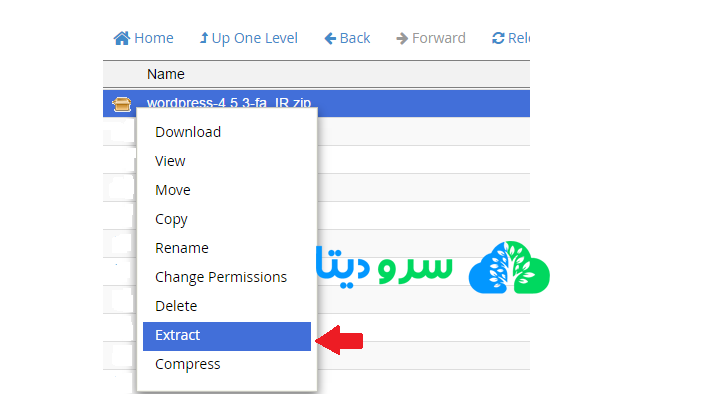Pick the Move option in context menu
701x407 pixels.
coord(173,190)
